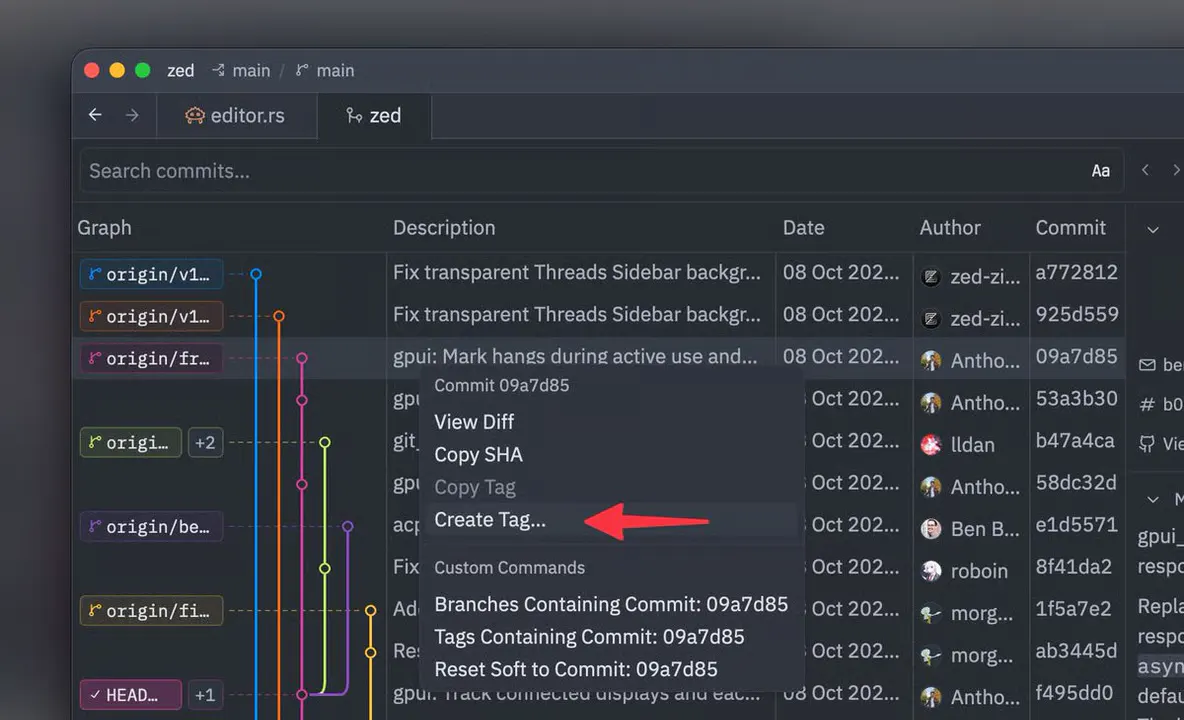Viewport: 1184px width, 720px height.
Task: Click the orange origin/v1 branch label
Action: point(151,316)
